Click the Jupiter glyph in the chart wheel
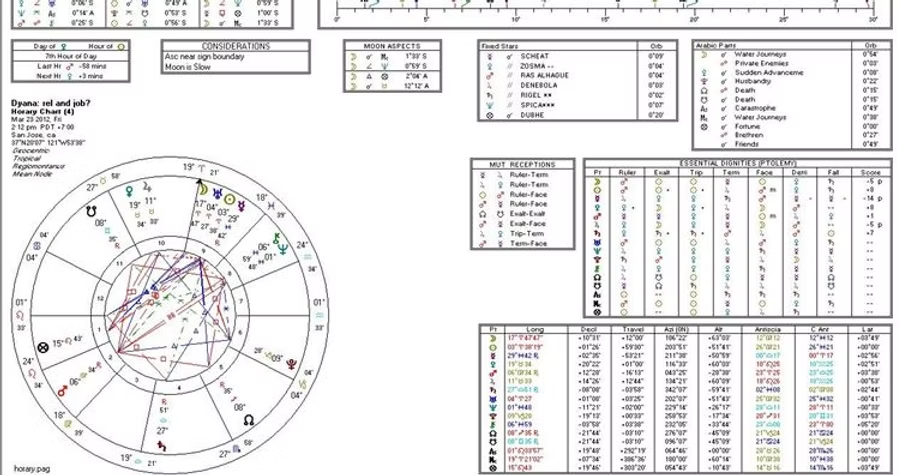This screenshot has width=899, height=475. point(148,187)
